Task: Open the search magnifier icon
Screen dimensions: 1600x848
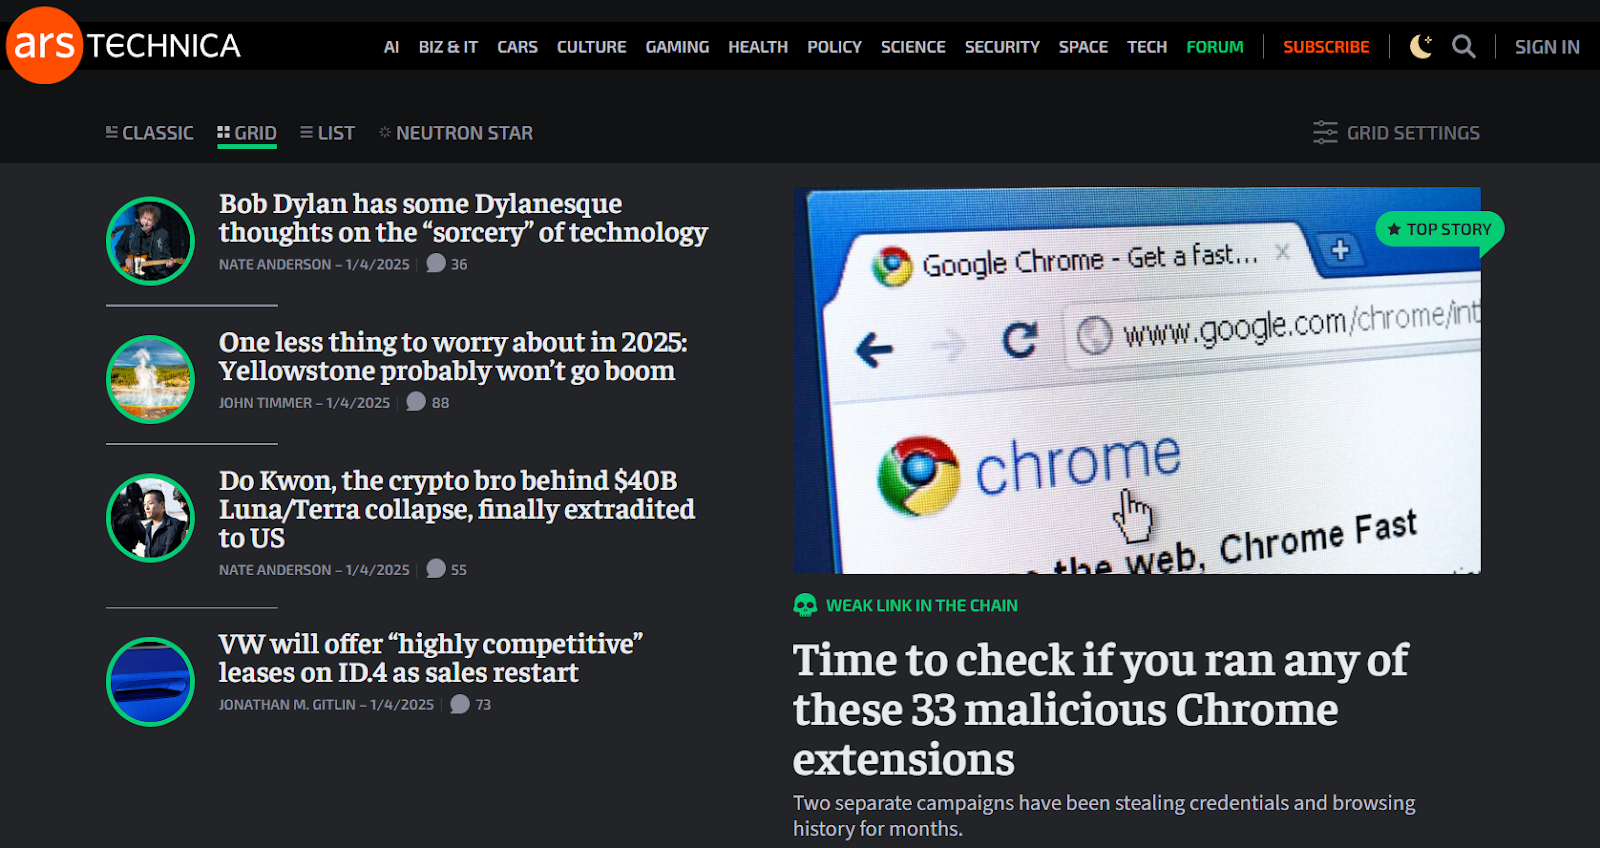Action: tap(1464, 46)
